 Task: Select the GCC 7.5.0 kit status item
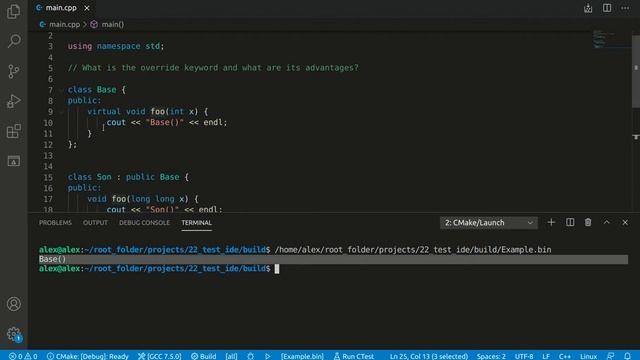tap(160, 356)
